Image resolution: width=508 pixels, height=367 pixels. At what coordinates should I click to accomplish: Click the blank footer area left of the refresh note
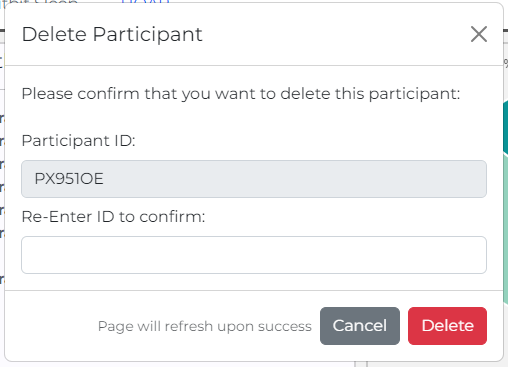point(51,326)
